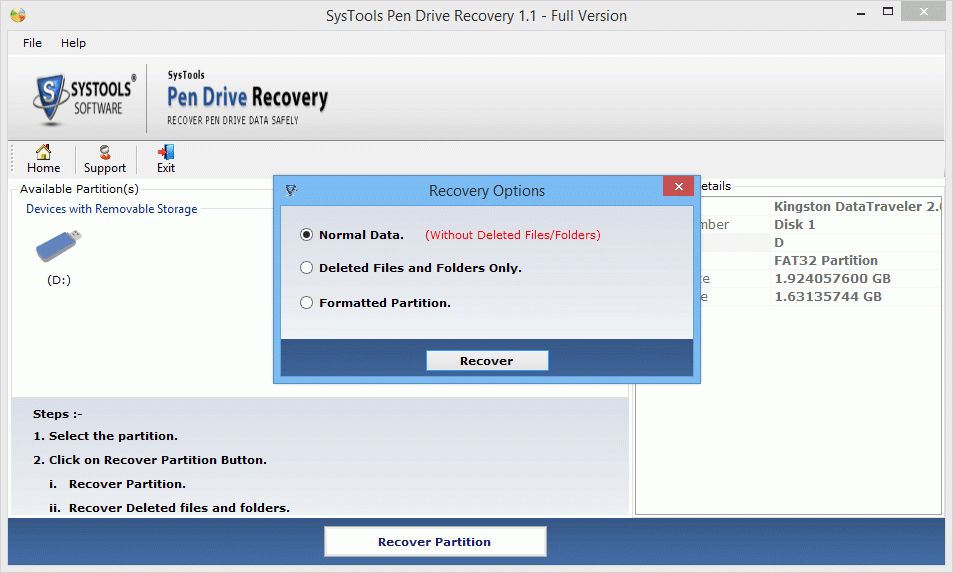The image size is (953, 573).
Task: Click the Home toolbar icon
Action: (x=43, y=159)
